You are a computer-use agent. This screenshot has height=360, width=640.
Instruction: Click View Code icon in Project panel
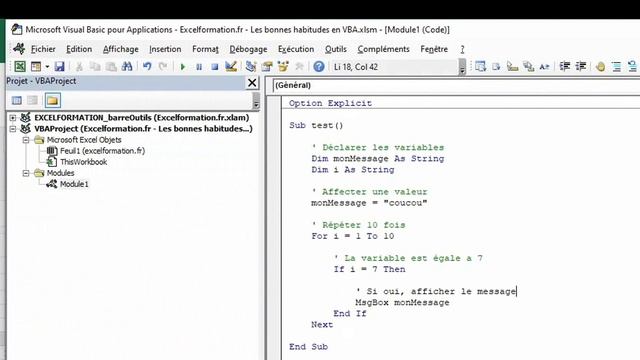[17, 100]
